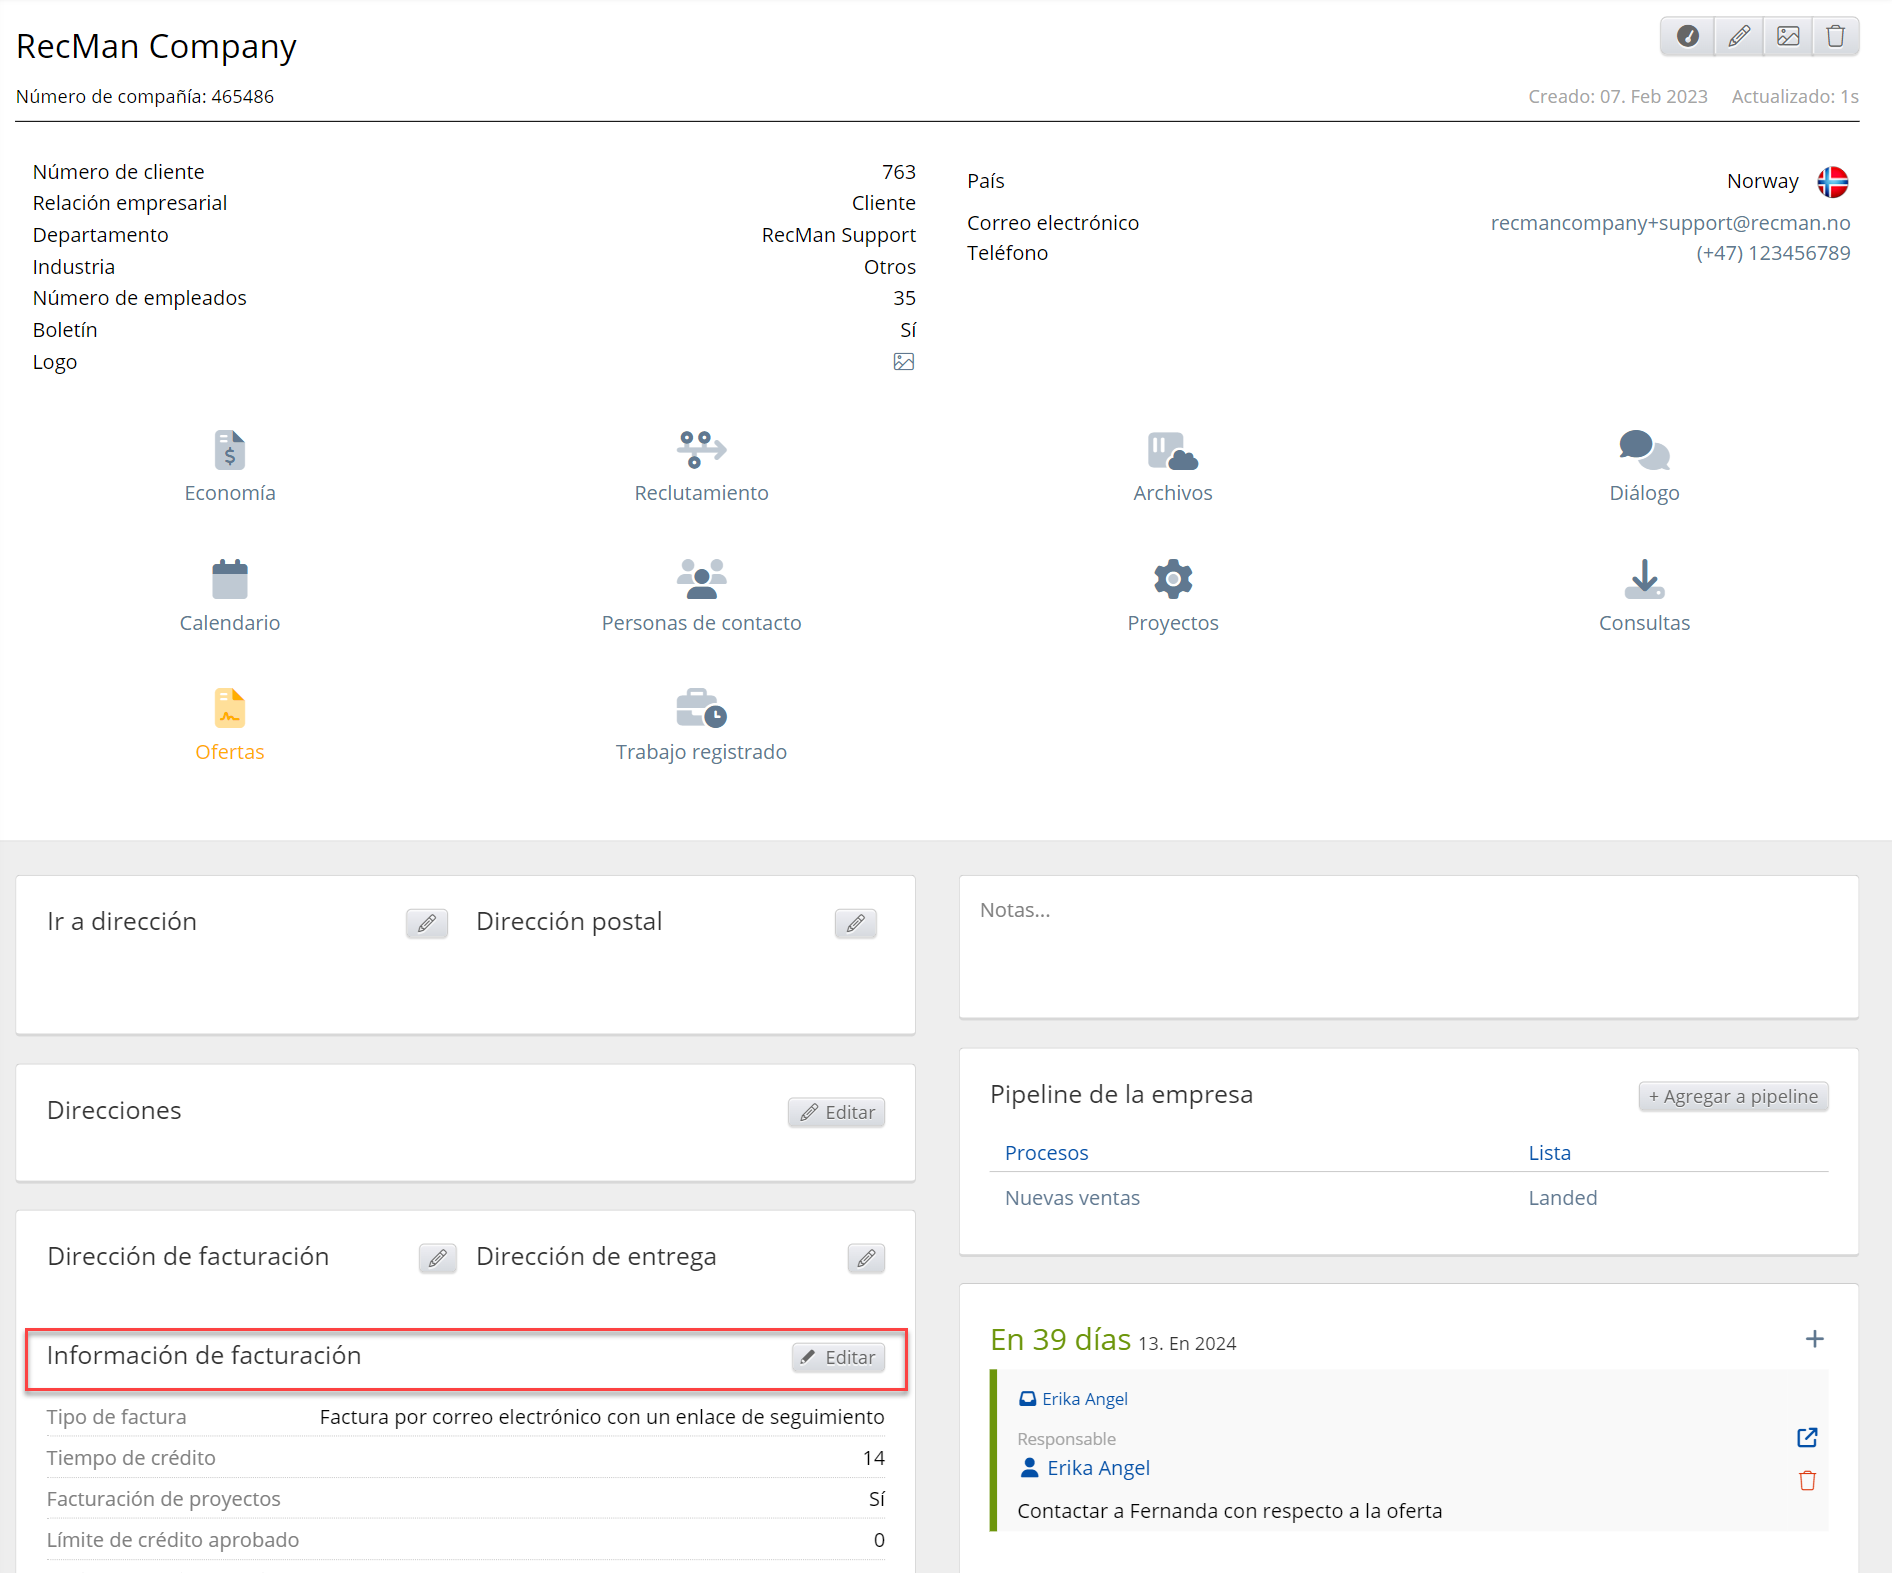The height and width of the screenshot is (1573, 1892).
Task: Open the Diálogo chat icon
Action: (x=1643, y=451)
